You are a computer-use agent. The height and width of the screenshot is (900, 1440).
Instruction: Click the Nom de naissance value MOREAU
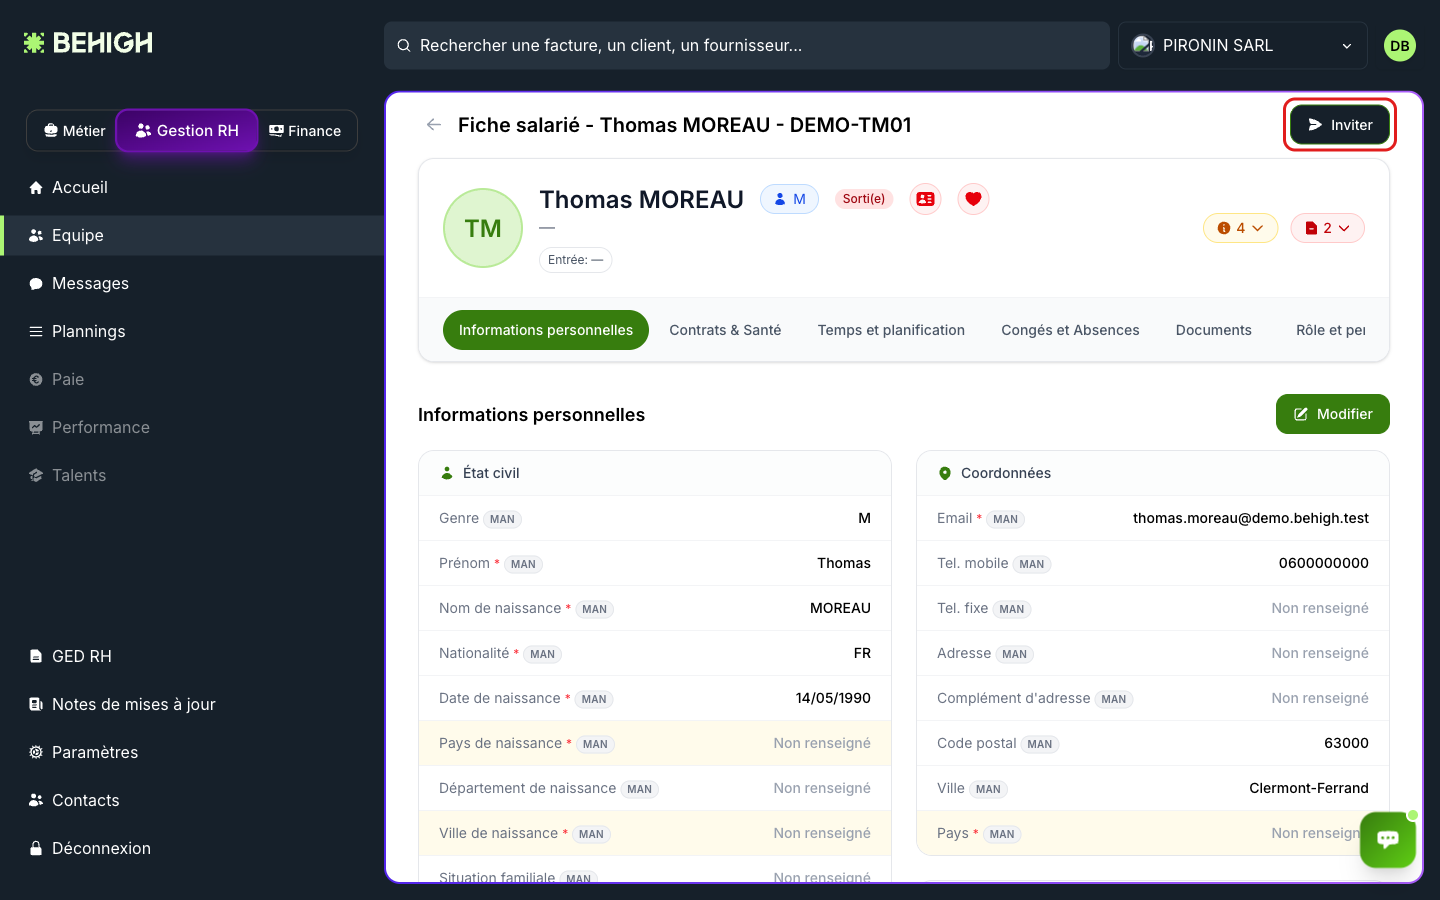pyautogui.click(x=840, y=608)
